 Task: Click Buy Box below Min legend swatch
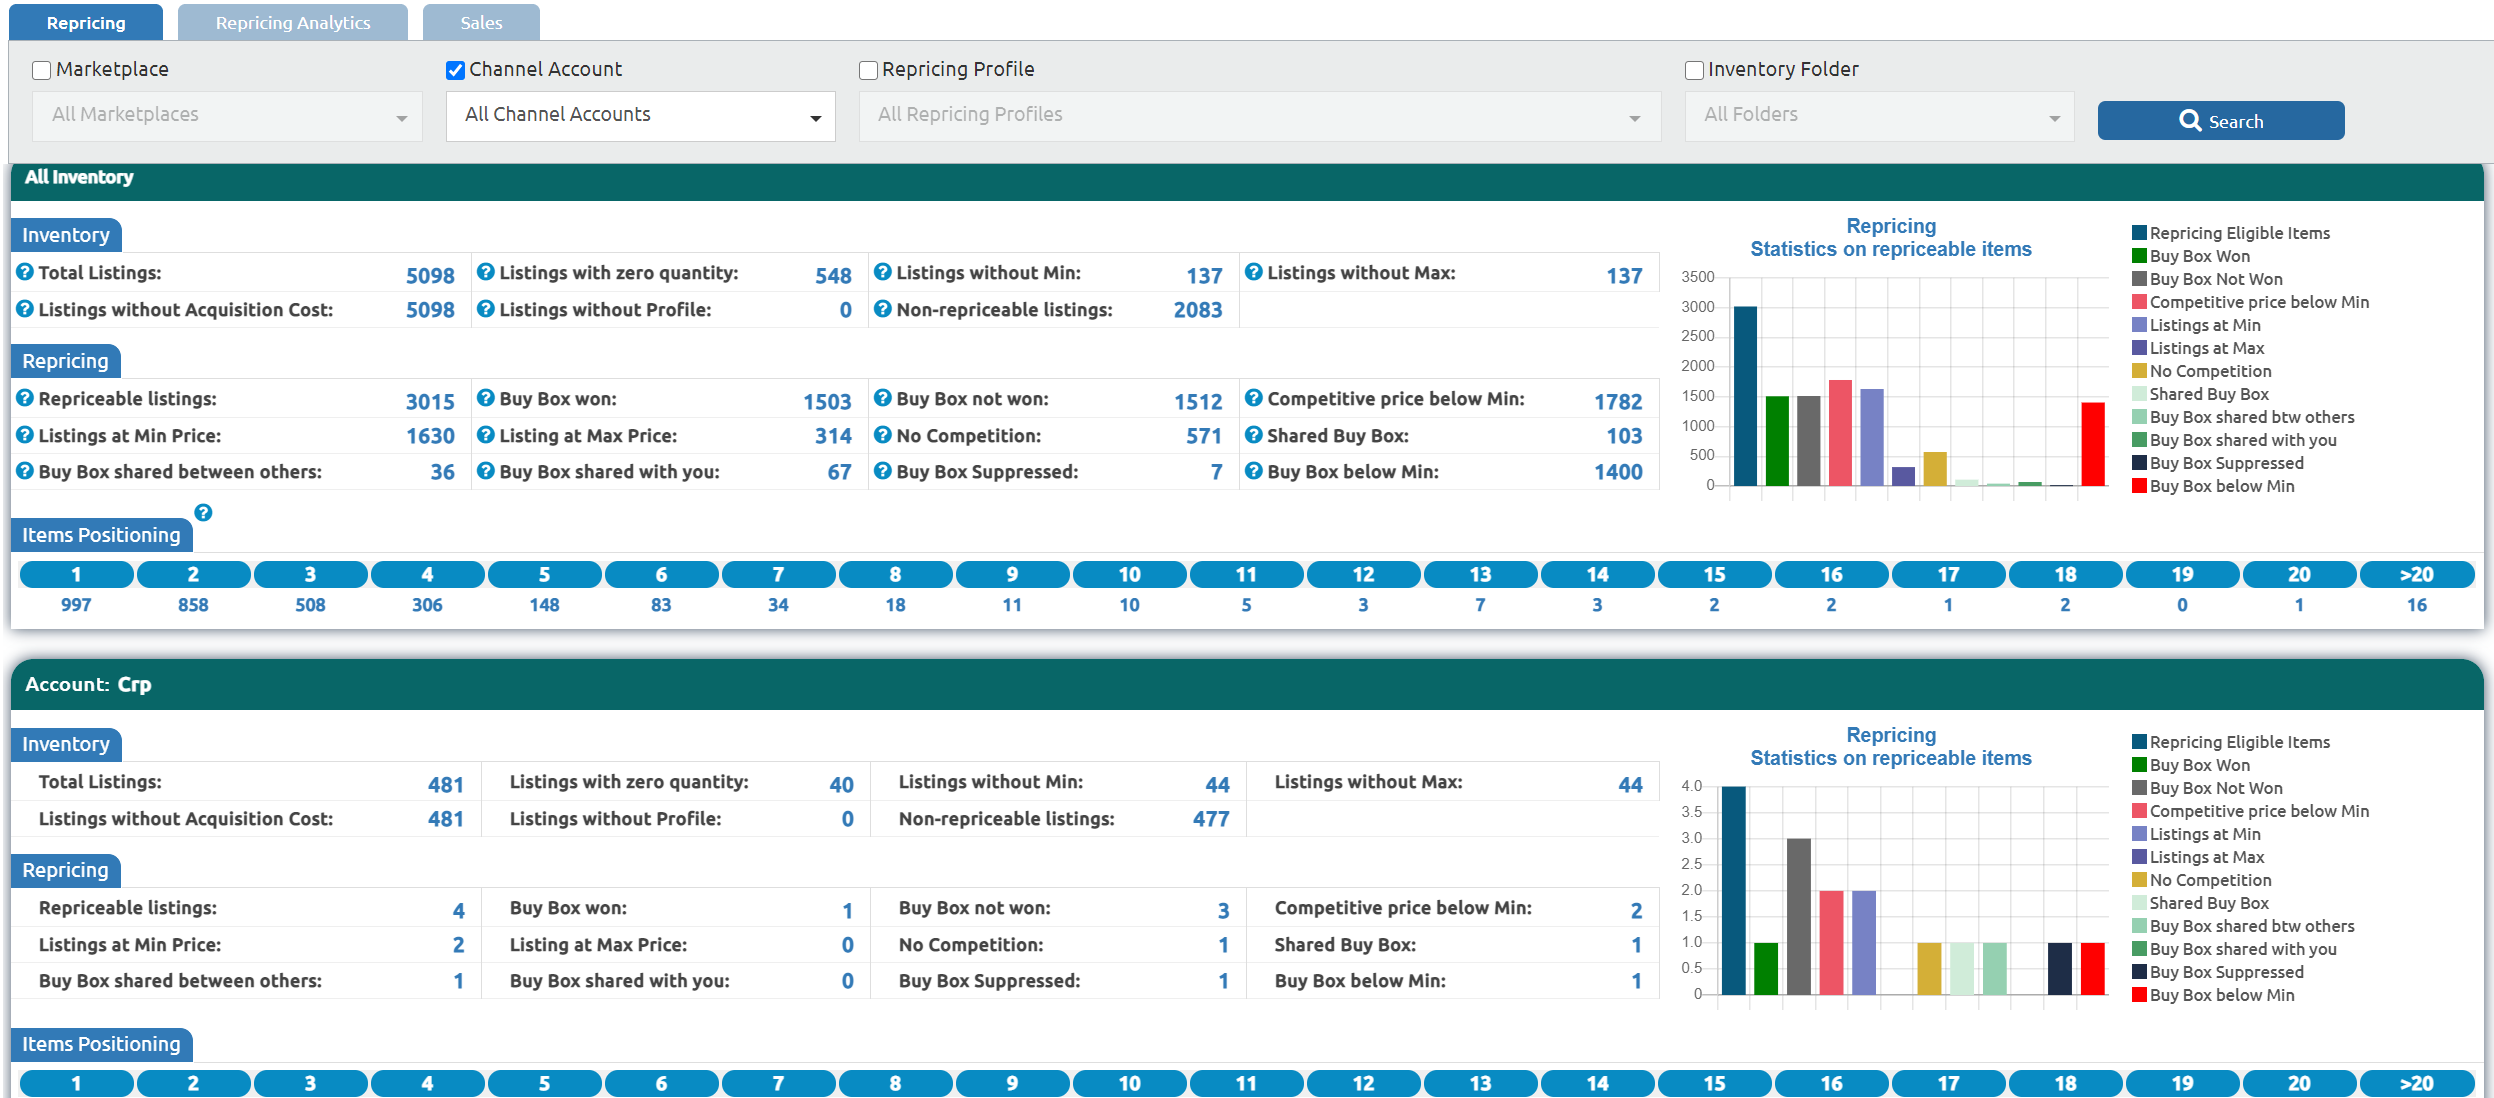(2139, 486)
